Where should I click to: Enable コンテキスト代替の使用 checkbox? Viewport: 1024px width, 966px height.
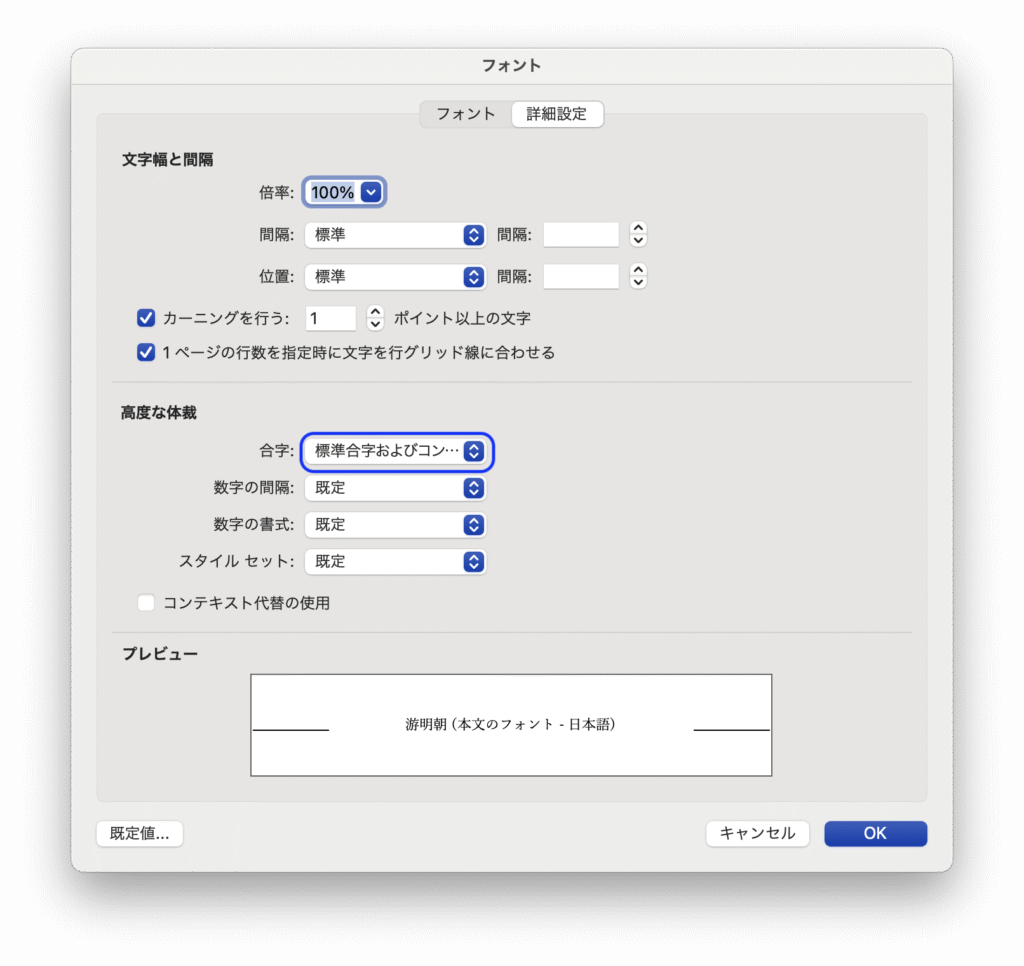[x=146, y=603]
